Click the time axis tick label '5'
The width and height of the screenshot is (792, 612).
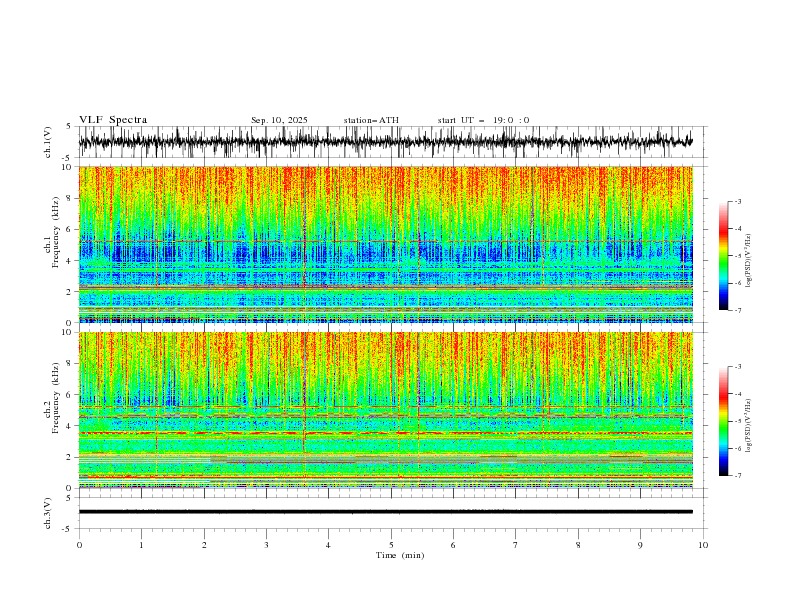pyautogui.click(x=391, y=545)
